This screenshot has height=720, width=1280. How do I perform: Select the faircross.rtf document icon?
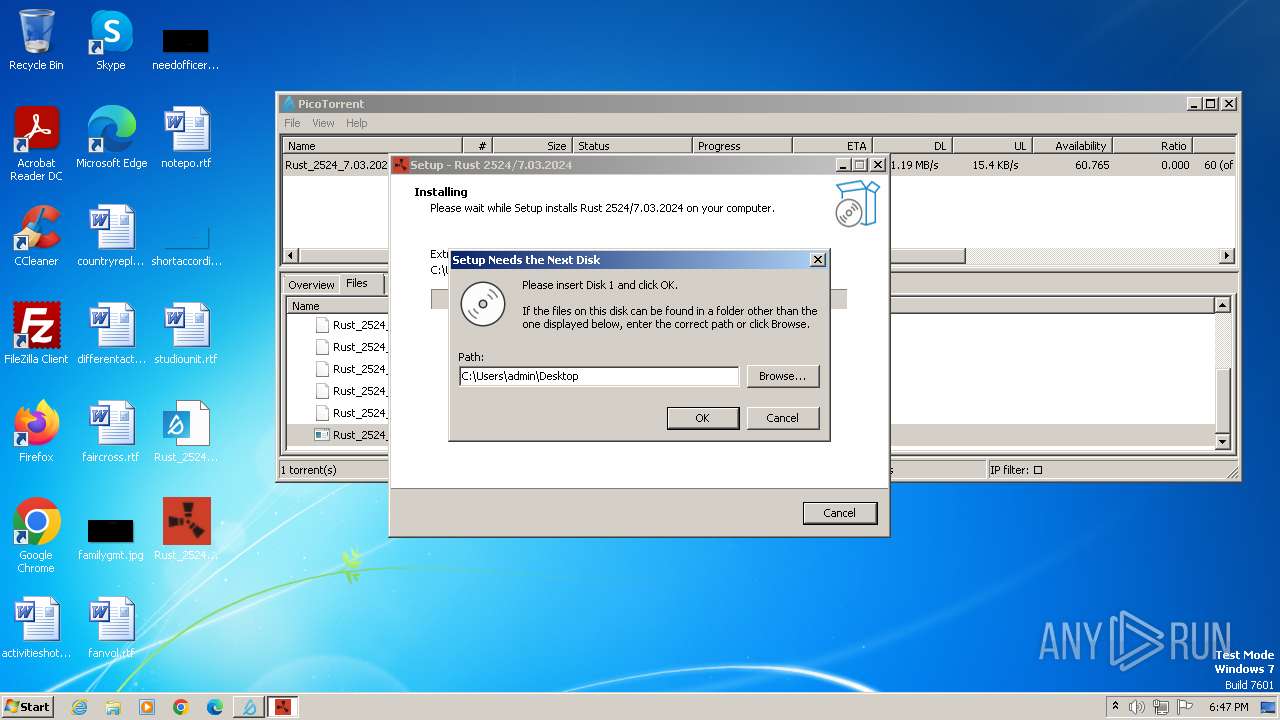click(111, 432)
